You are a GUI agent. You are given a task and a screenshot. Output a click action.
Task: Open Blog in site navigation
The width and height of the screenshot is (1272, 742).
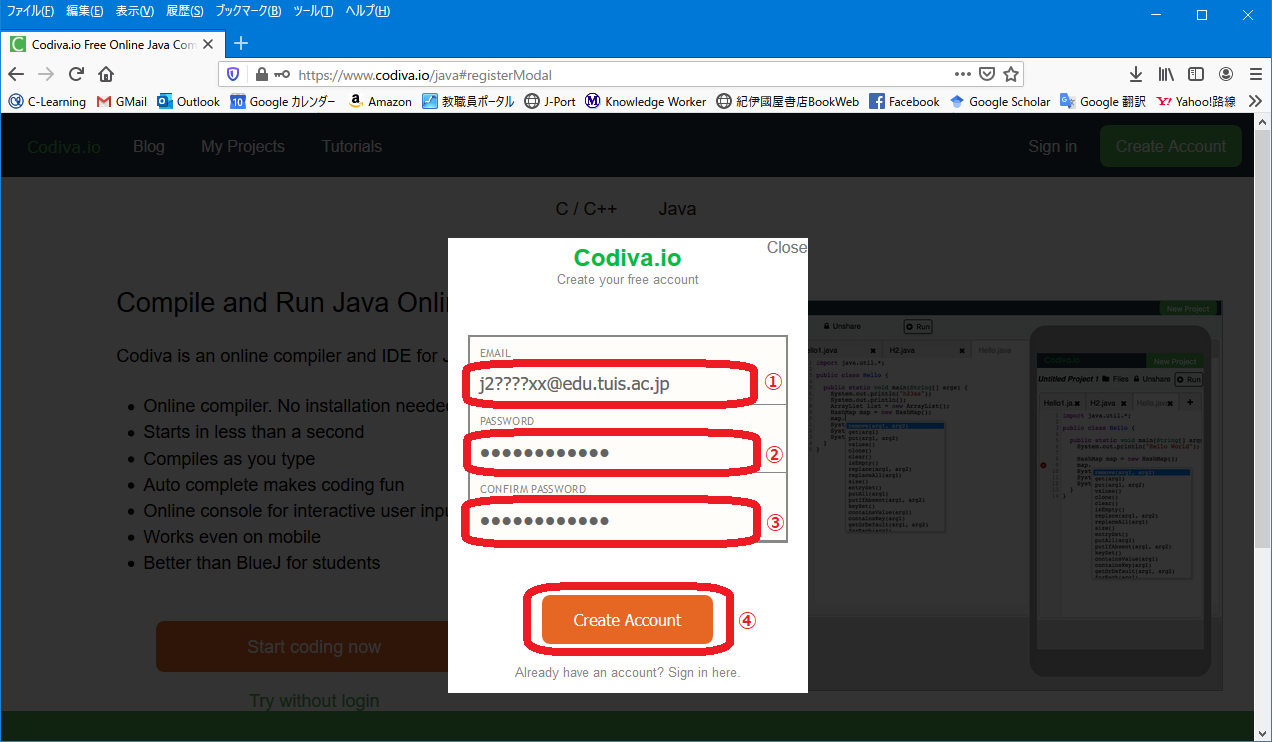(149, 146)
